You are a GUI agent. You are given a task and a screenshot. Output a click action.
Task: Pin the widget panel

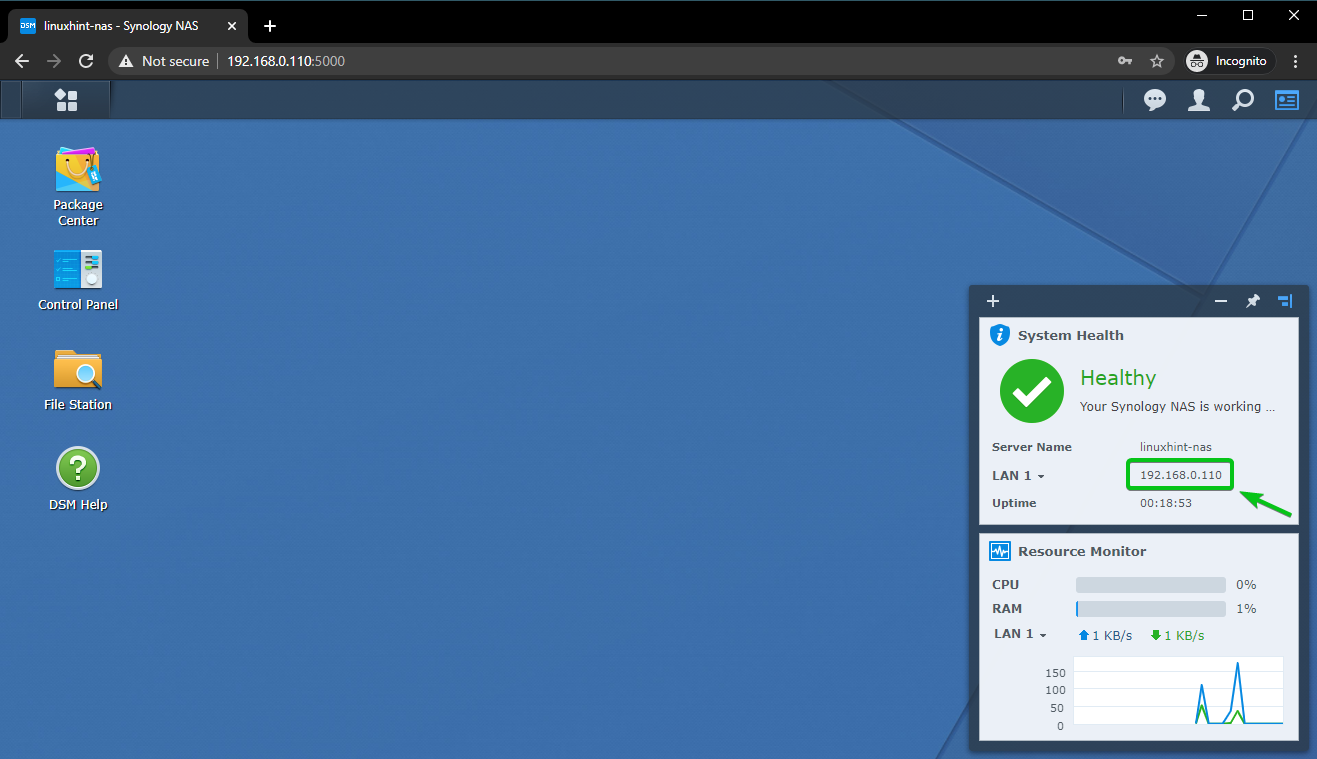pos(1253,301)
